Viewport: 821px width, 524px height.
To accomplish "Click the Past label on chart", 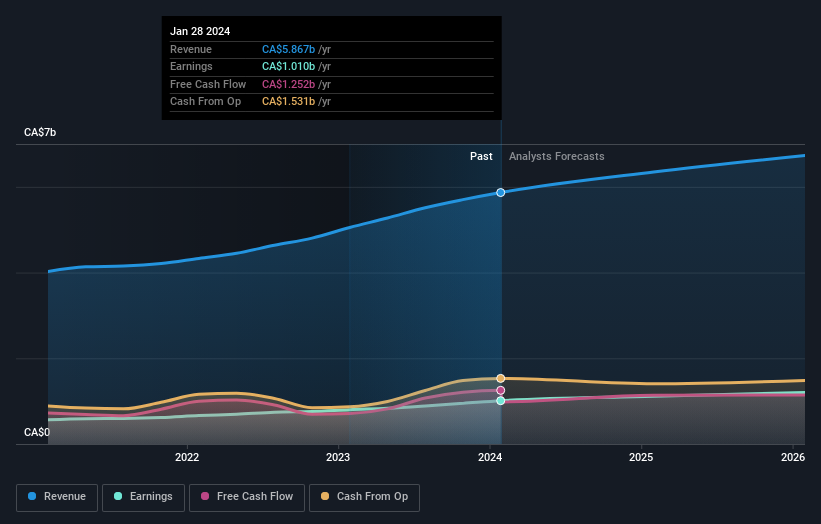I will coord(481,157).
